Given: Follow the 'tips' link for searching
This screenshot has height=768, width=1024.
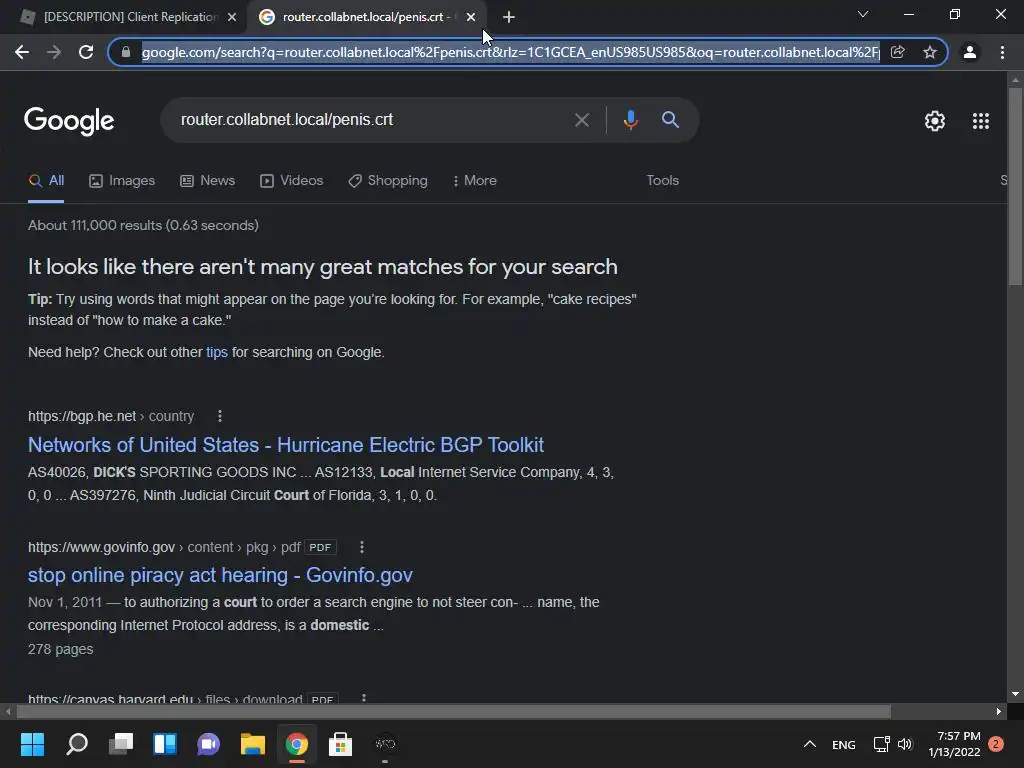Looking at the screenshot, I should coord(217,352).
